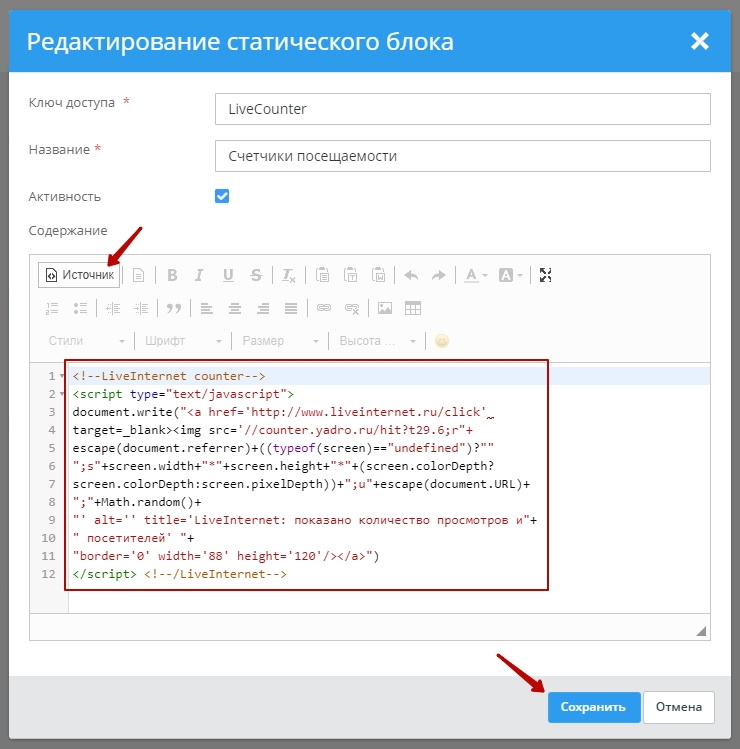Click the Remove Format icon
The height and width of the screenshot is (749, 740).
[289, 275]
